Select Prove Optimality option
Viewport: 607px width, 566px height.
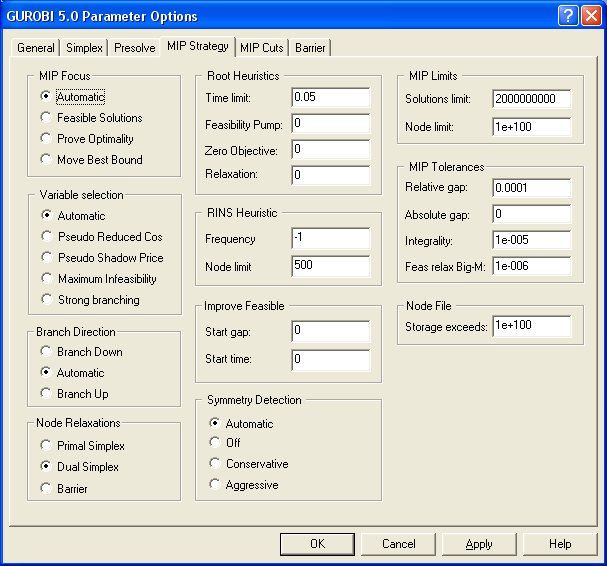pos(87,138)
